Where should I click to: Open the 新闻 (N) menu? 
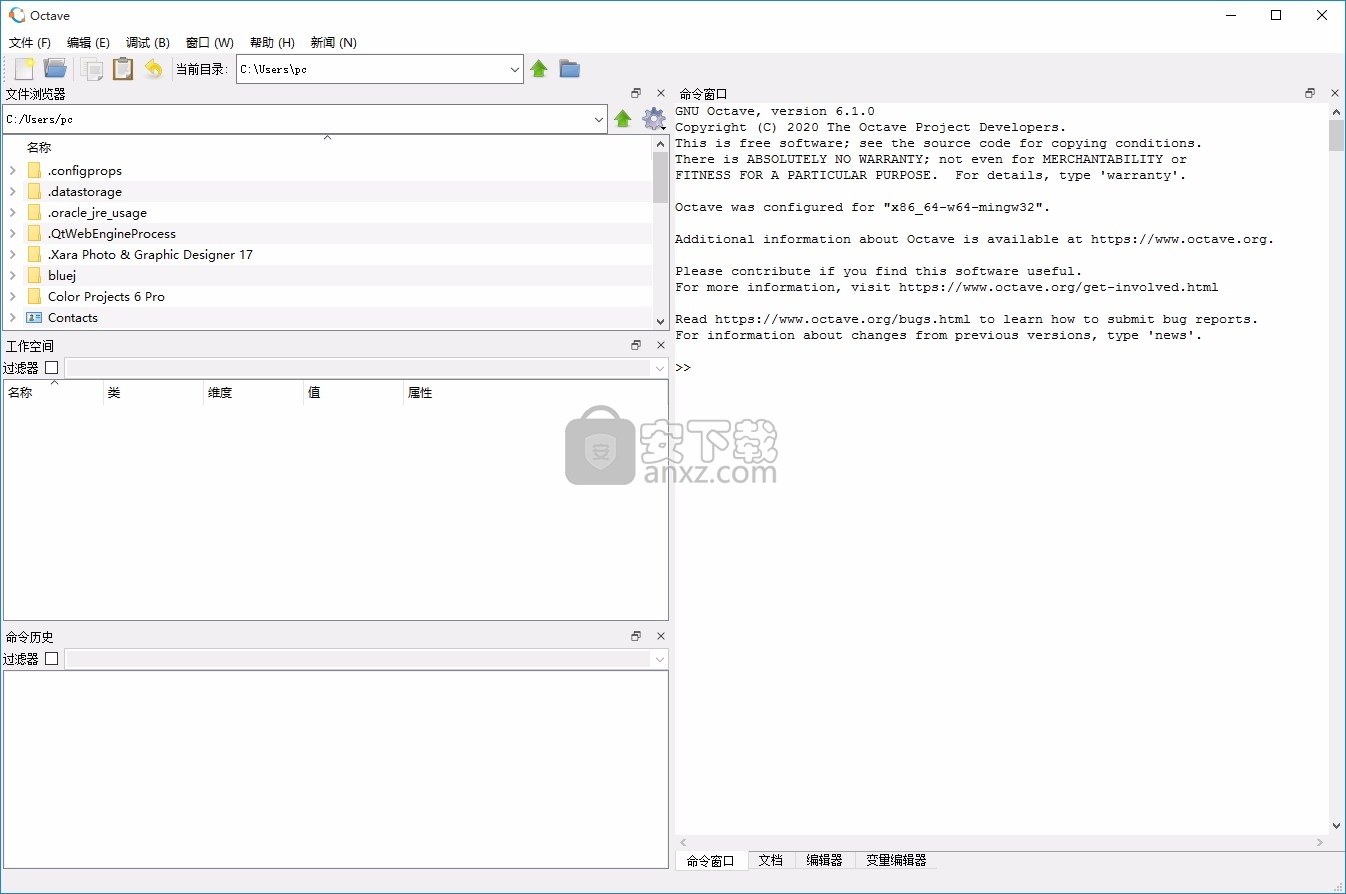(333, 42)
